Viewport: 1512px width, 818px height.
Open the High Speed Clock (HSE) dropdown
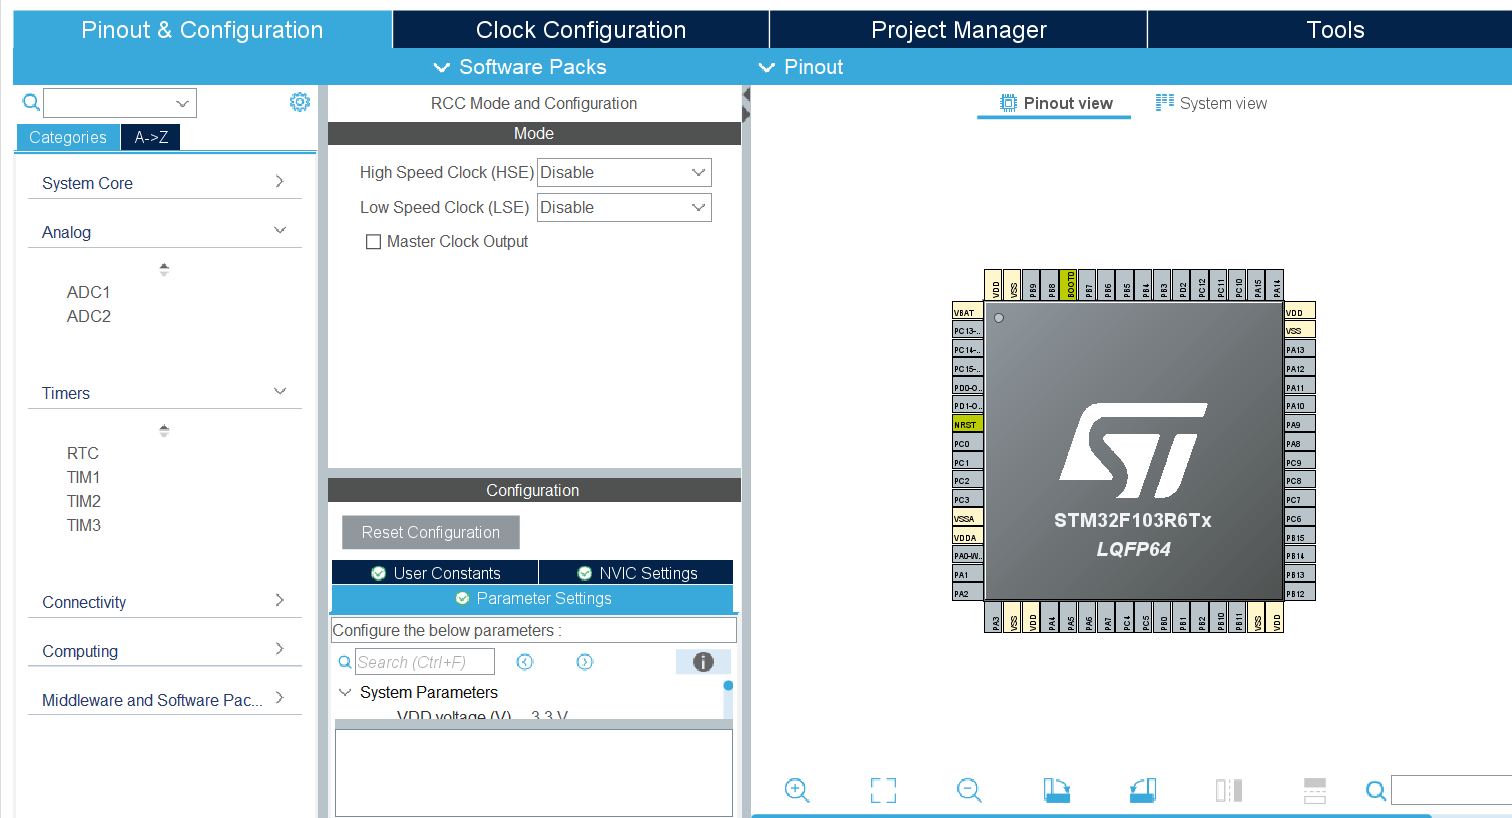(624, 172)
